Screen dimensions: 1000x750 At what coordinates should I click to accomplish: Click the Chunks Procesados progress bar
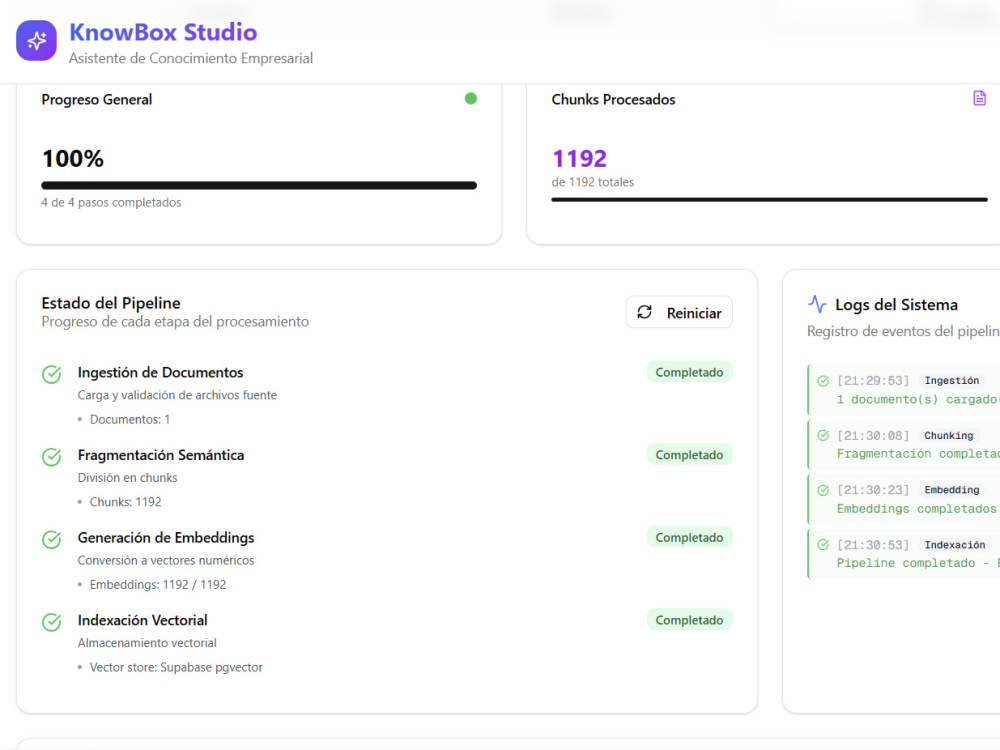pyautogui.click(x=770, y=200)
